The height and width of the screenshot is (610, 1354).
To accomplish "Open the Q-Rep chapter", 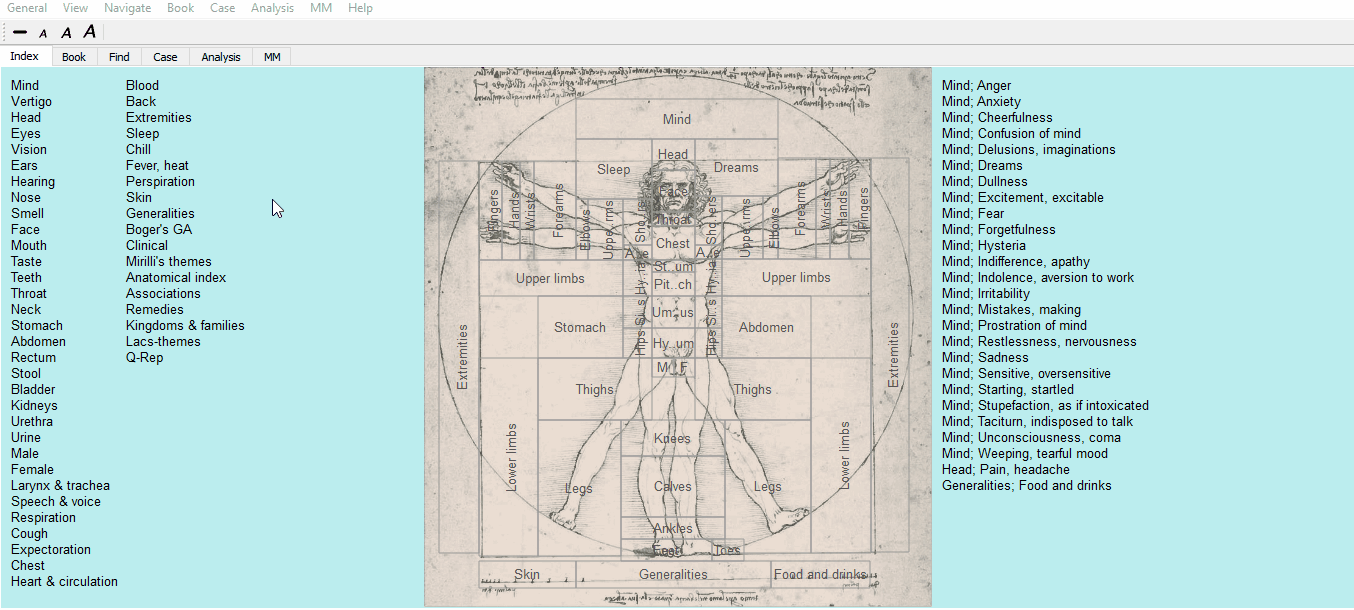I will click(144, 358).
